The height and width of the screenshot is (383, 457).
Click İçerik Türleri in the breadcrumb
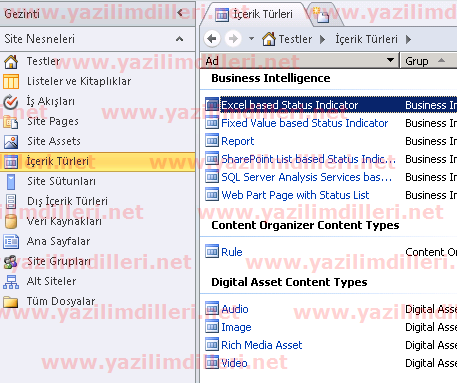pyautogui.click(x=366, y=39)
